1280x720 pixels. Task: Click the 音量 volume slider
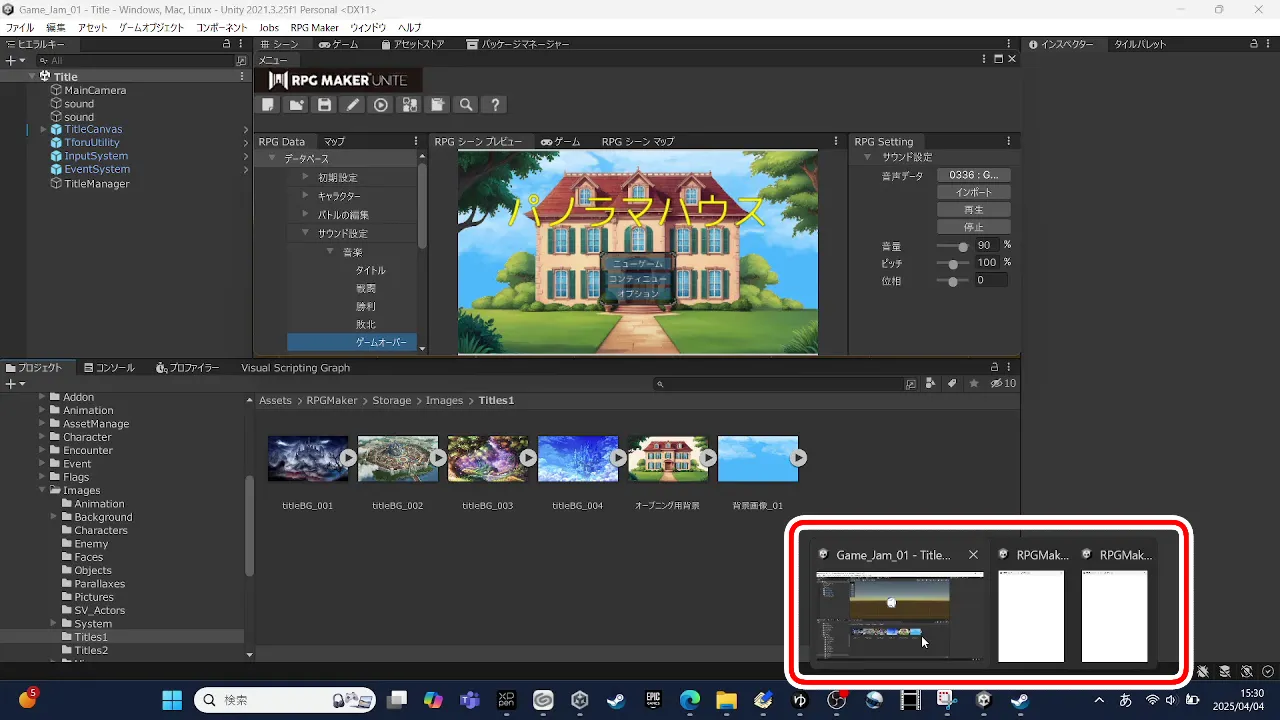coord(953,246)
